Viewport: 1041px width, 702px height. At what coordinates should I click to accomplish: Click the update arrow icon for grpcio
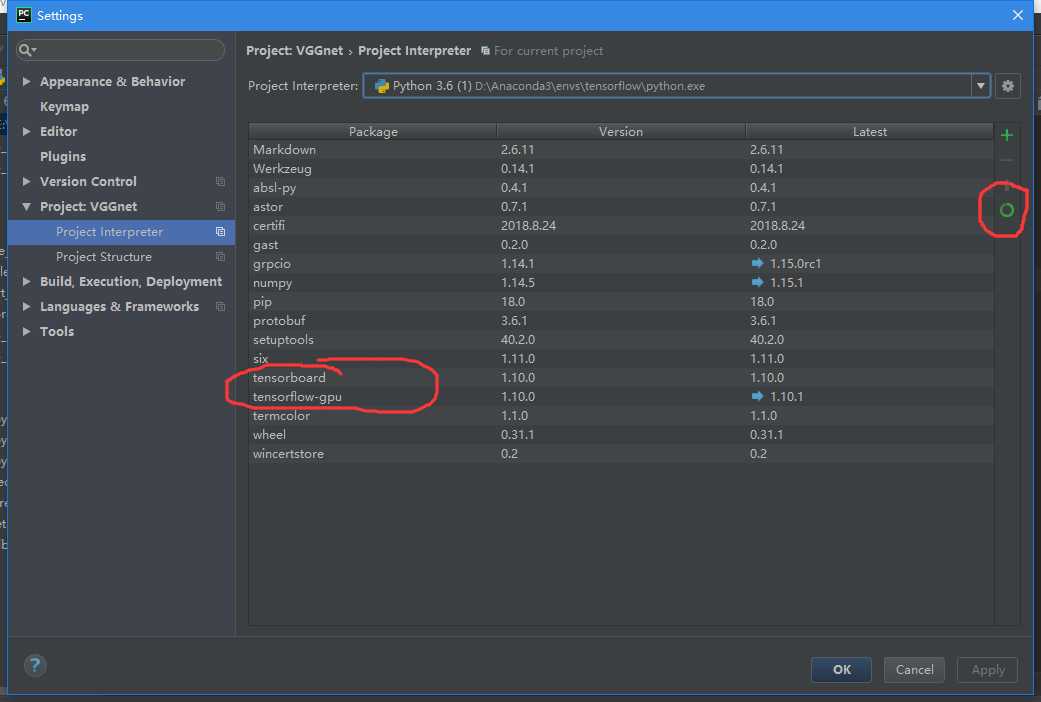(757, 263)
